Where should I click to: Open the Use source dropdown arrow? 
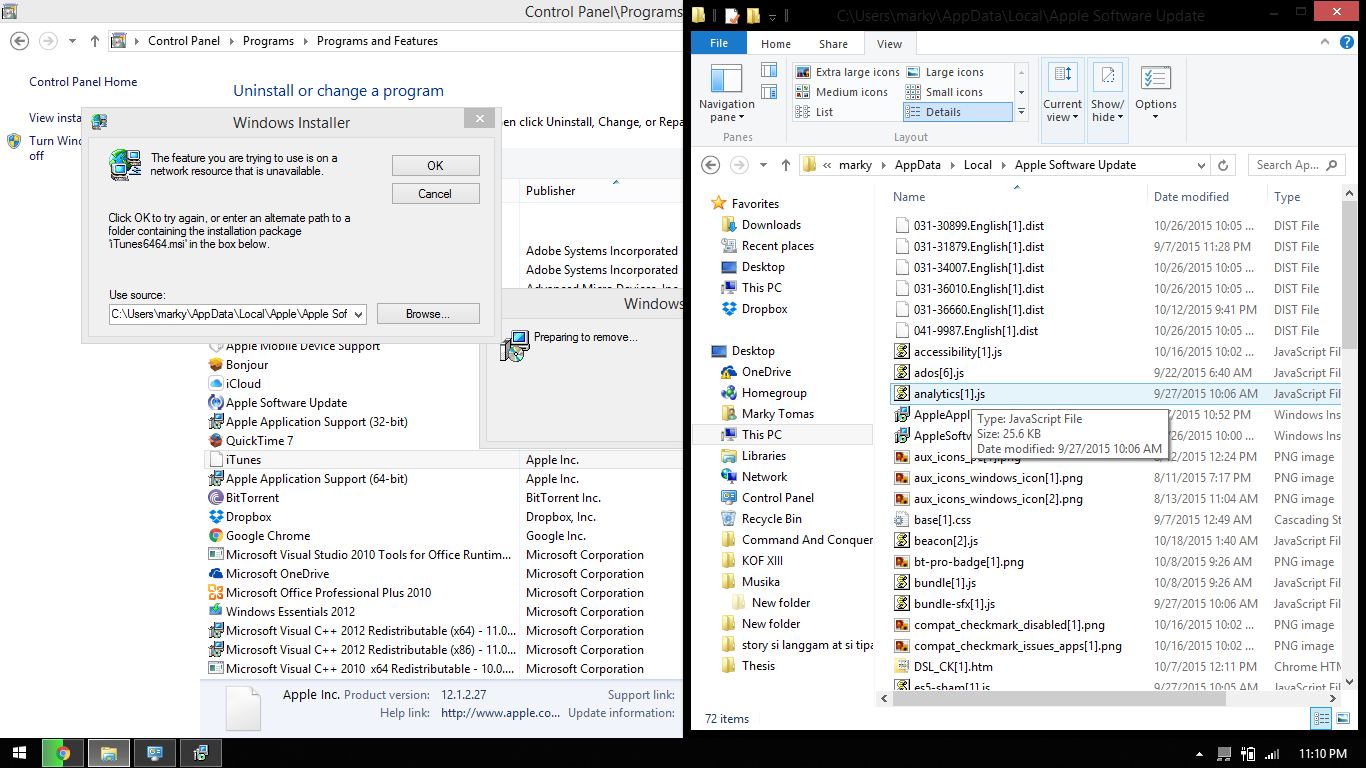pyautogui.click(x=358, y=314)
